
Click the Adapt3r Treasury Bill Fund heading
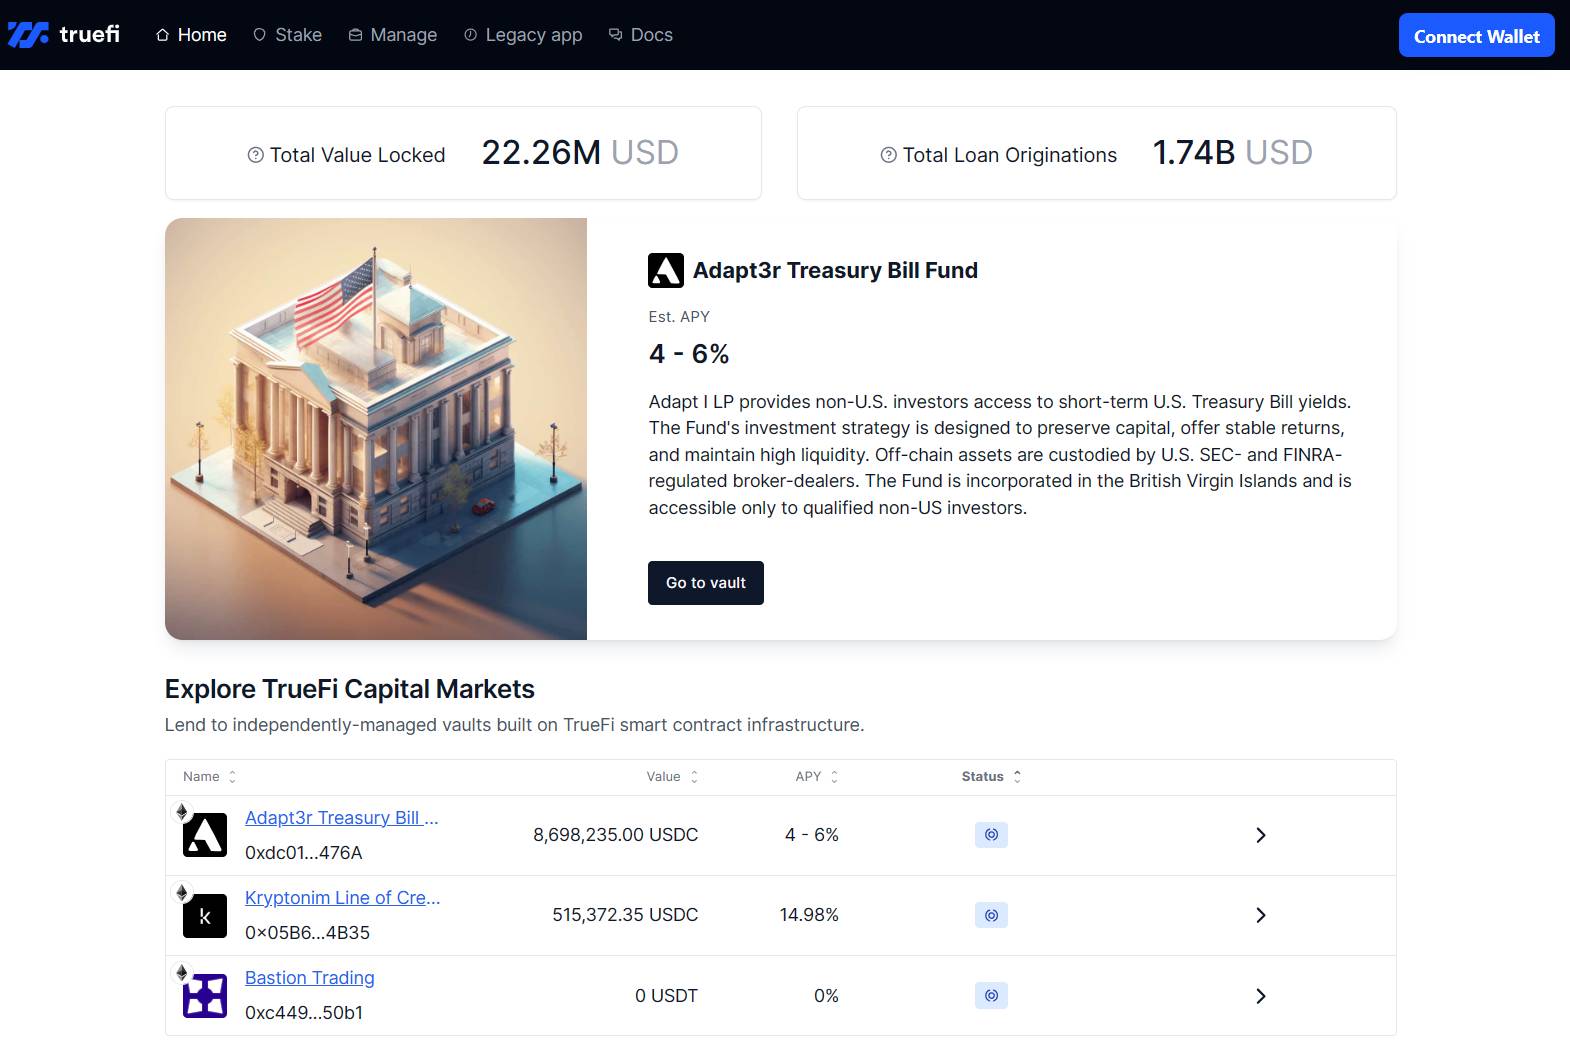click(x=835, y=270)
